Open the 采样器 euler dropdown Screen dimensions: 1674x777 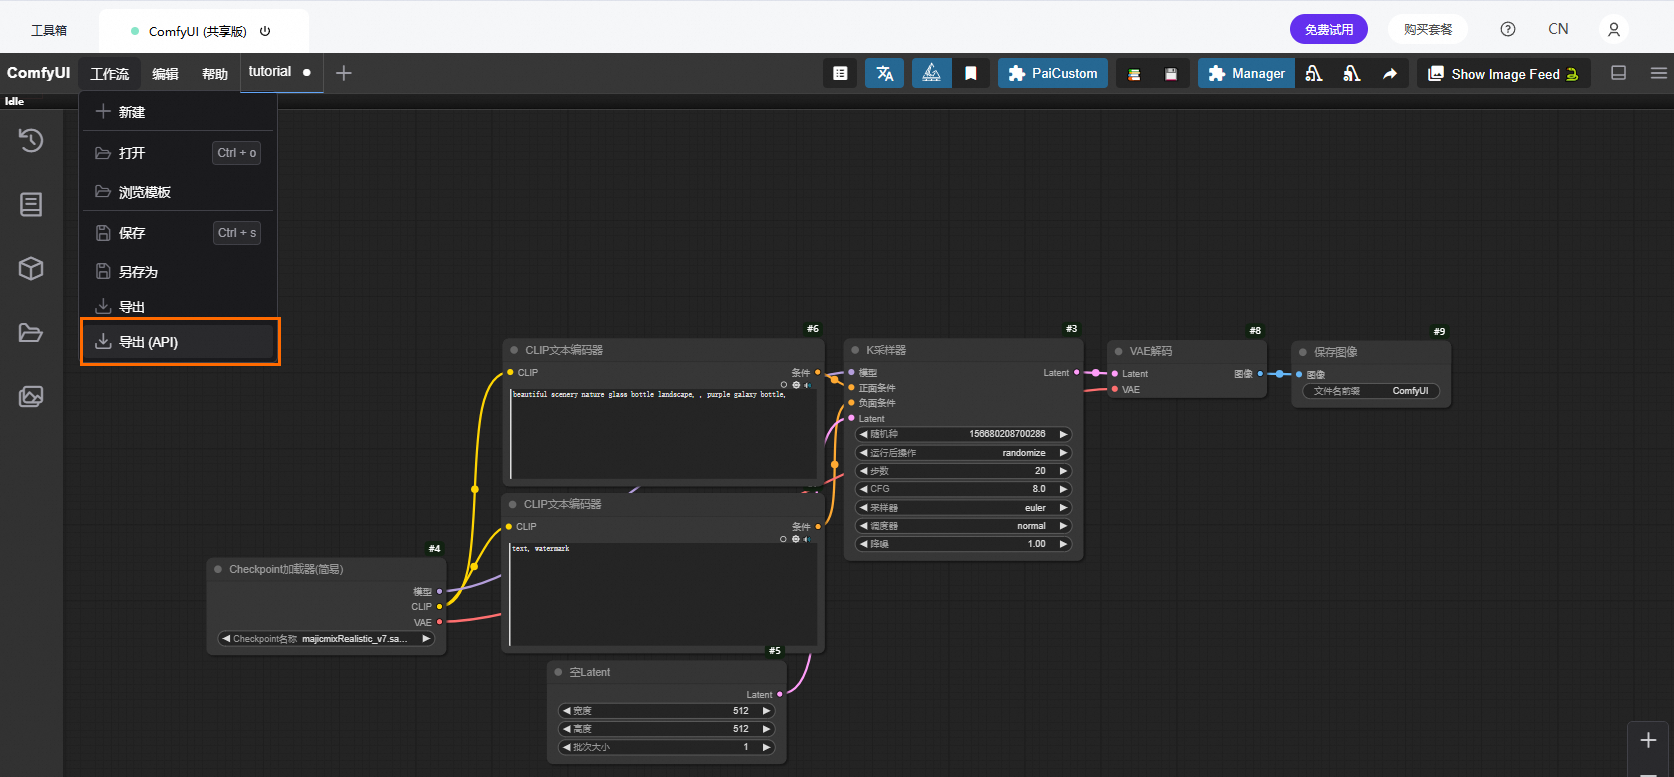click(x=963, y=508)
